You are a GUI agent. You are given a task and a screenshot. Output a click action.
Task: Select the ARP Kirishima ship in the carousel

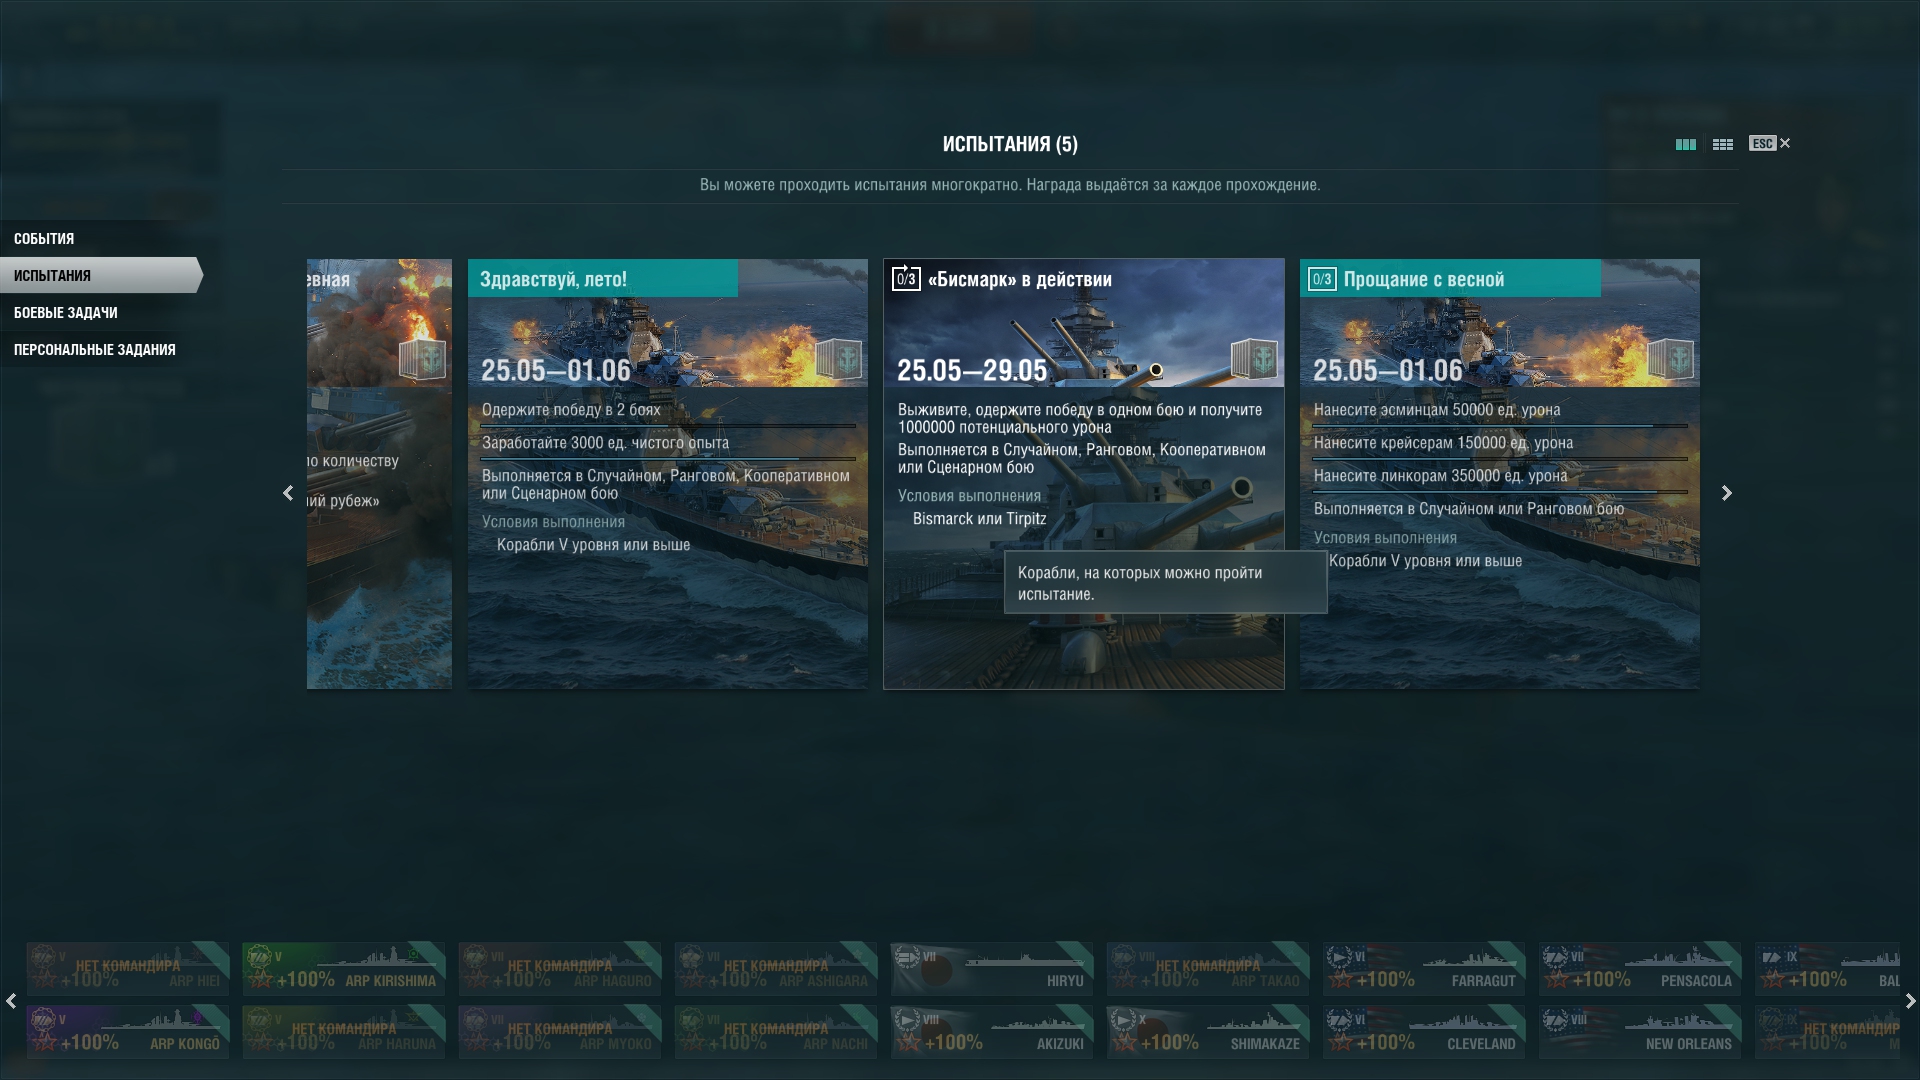[x=344, y=968]
